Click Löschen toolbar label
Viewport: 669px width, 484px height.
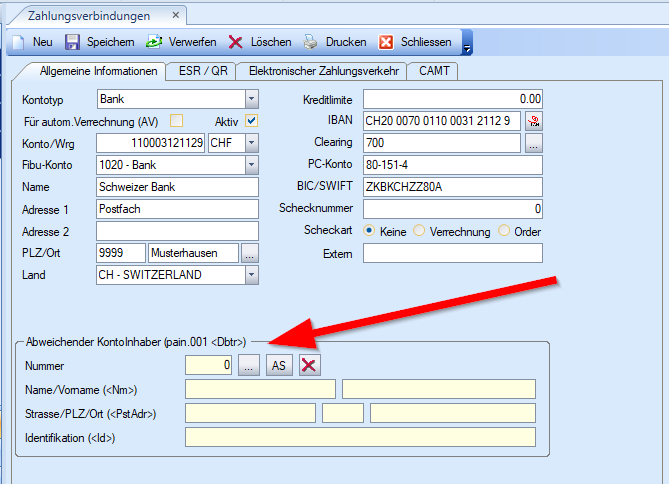coord(271,42)
